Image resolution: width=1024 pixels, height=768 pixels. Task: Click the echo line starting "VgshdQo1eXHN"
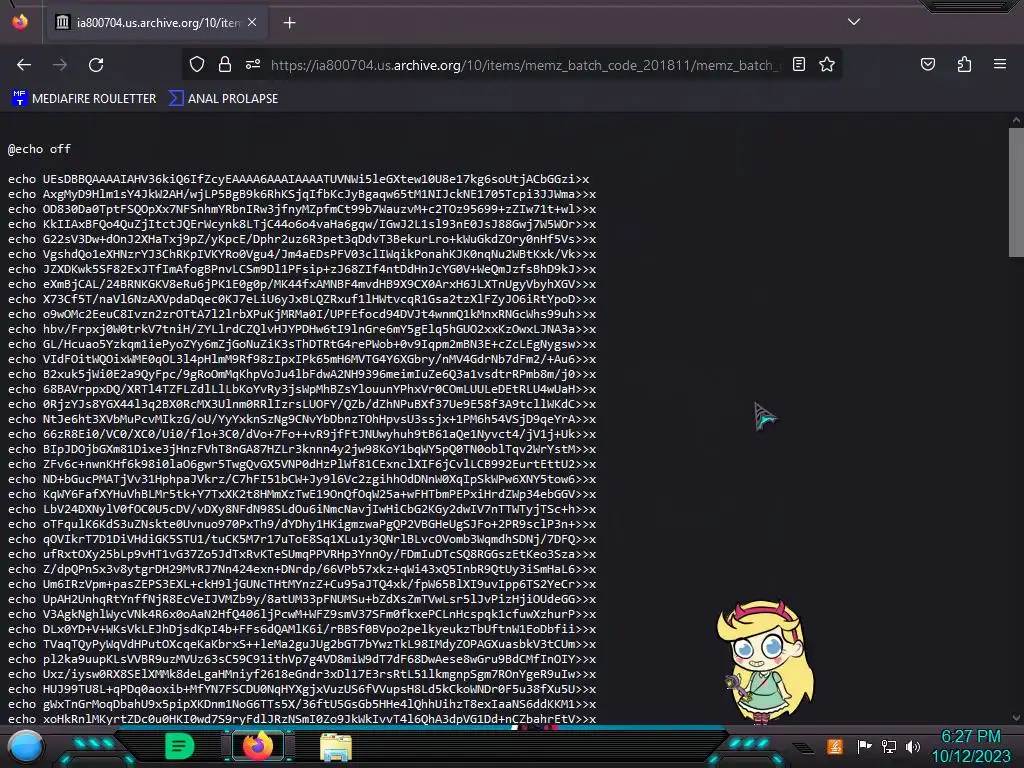[x=302, y=254]
